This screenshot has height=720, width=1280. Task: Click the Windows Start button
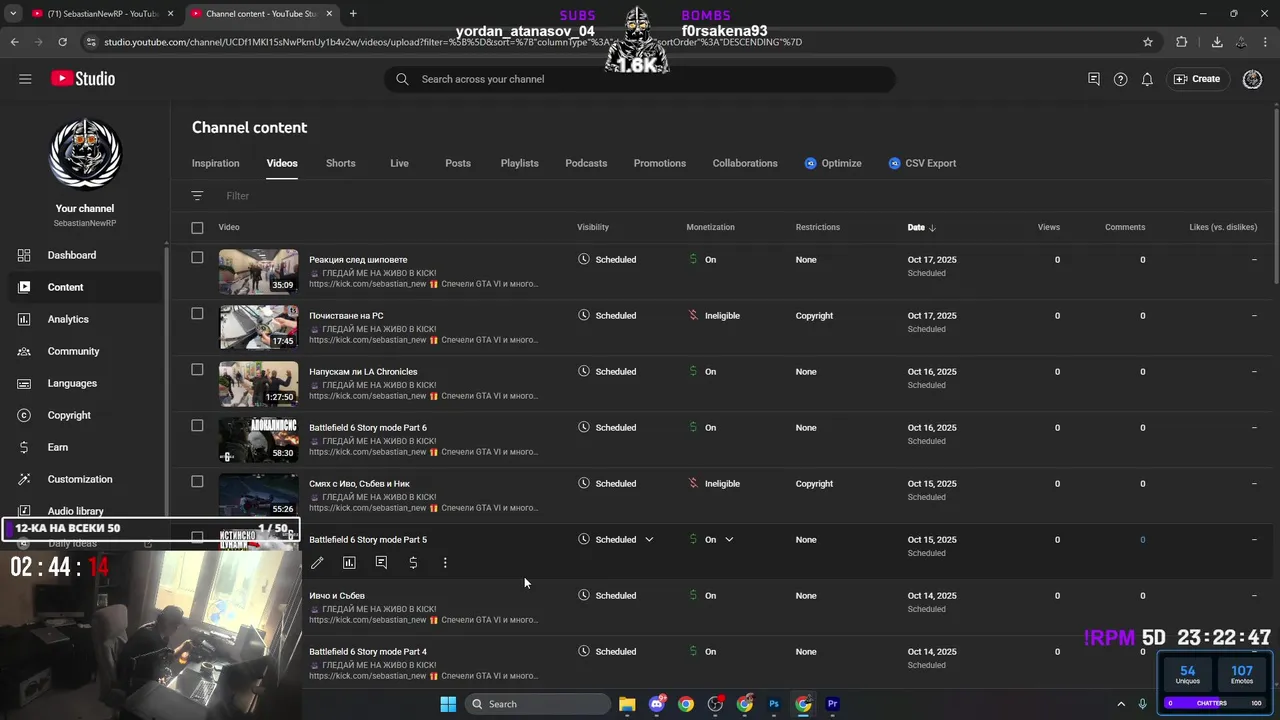click(x=448, y=704)
